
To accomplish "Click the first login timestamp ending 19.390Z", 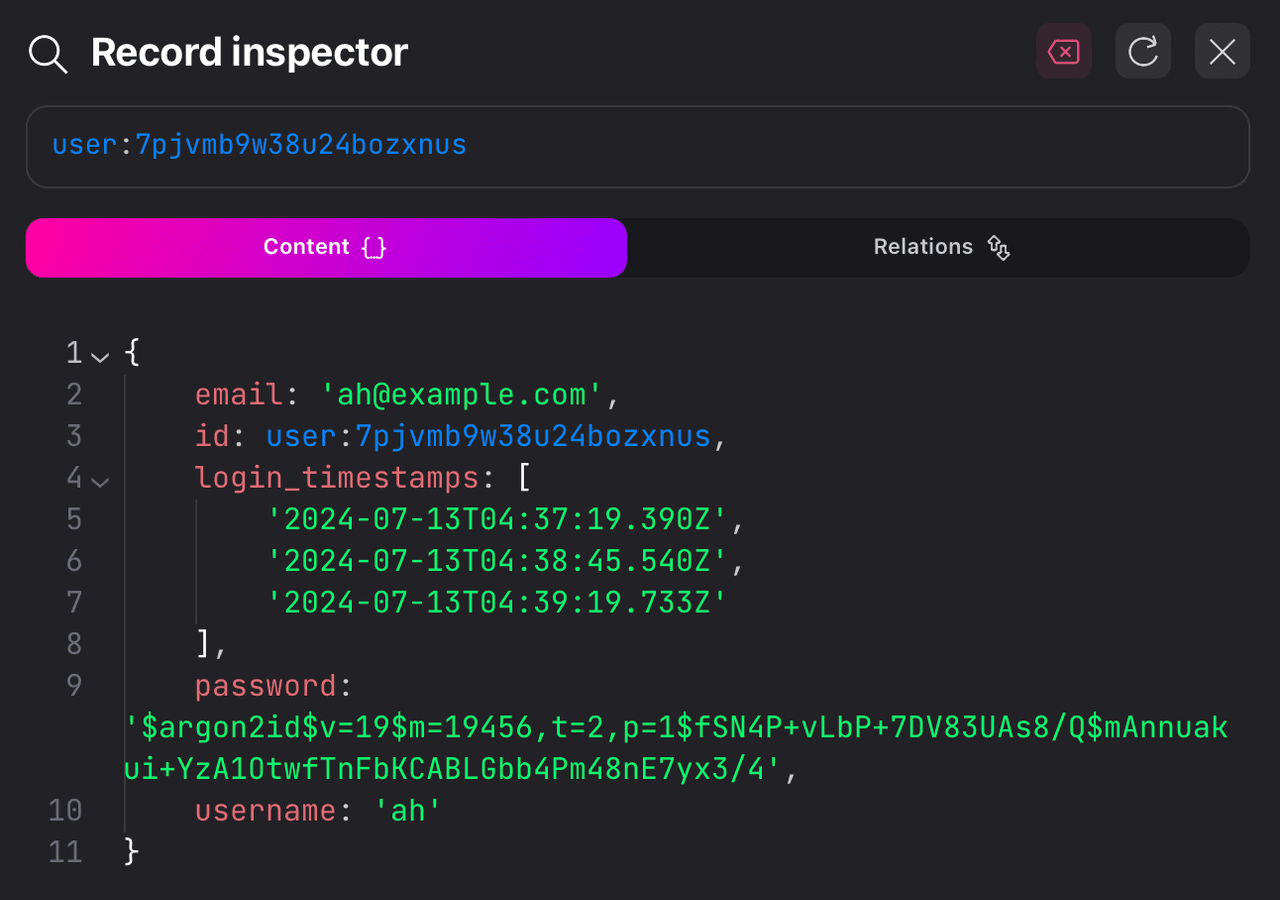I will (x=497, y=520).
